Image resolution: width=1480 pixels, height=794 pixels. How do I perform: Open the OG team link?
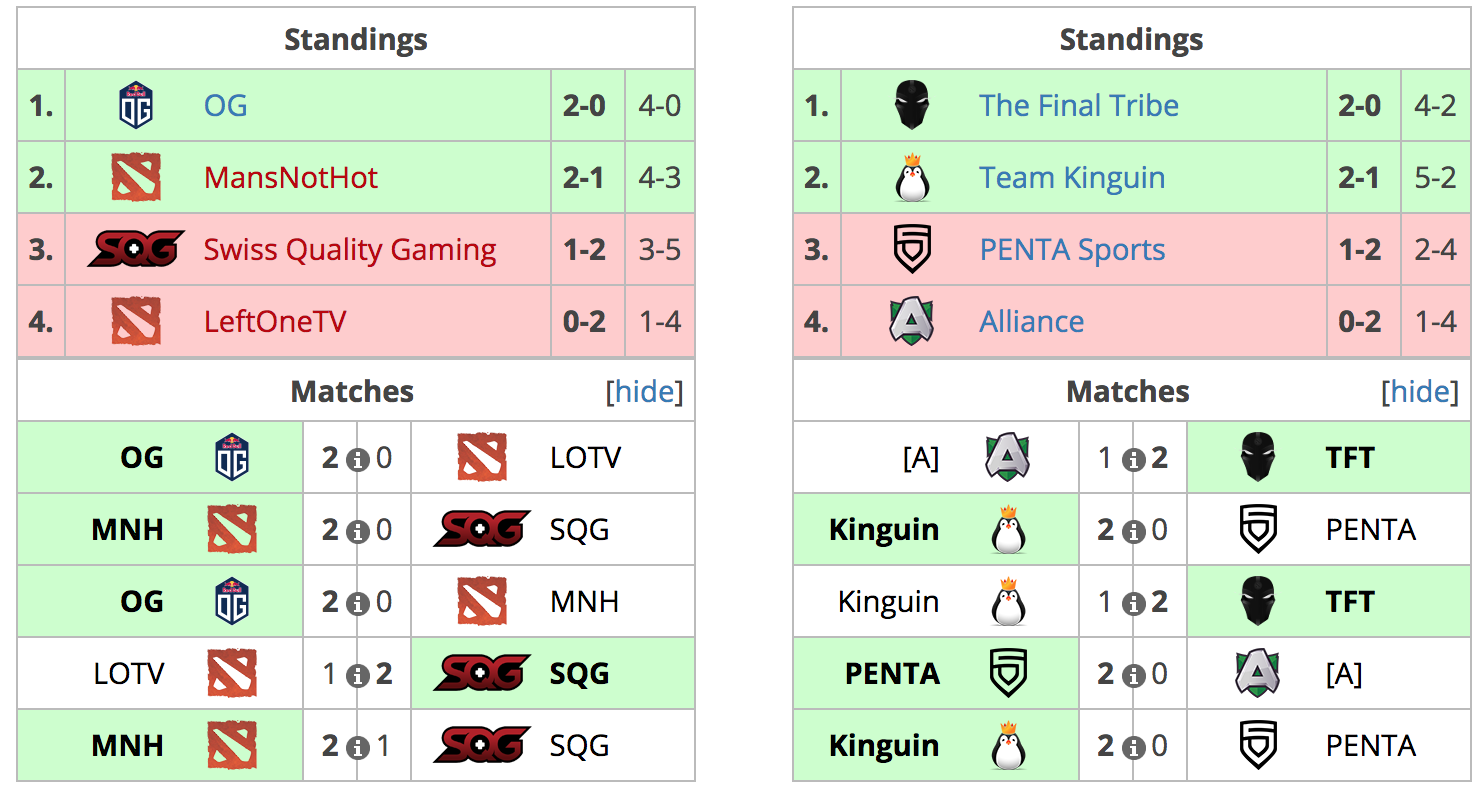225,105
